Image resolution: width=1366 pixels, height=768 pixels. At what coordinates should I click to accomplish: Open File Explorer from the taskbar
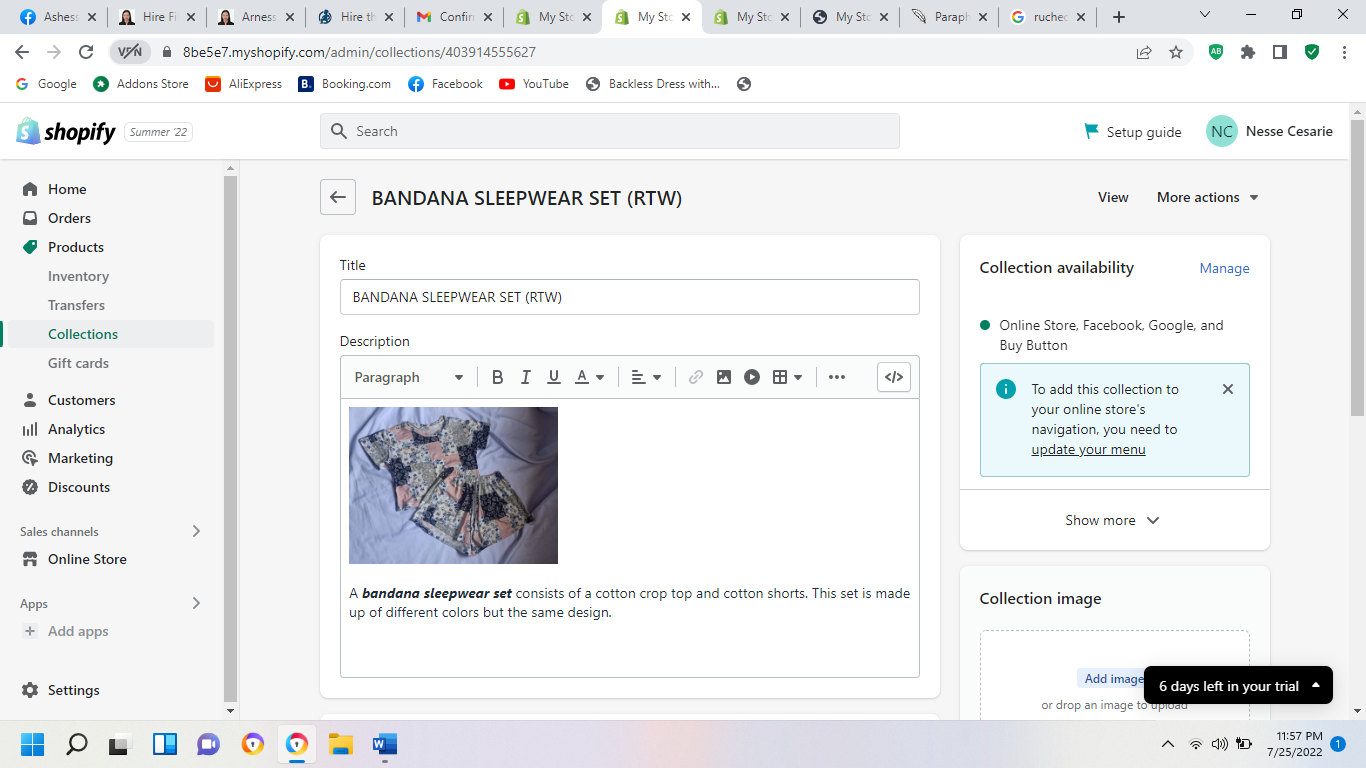tap(341, 744)
